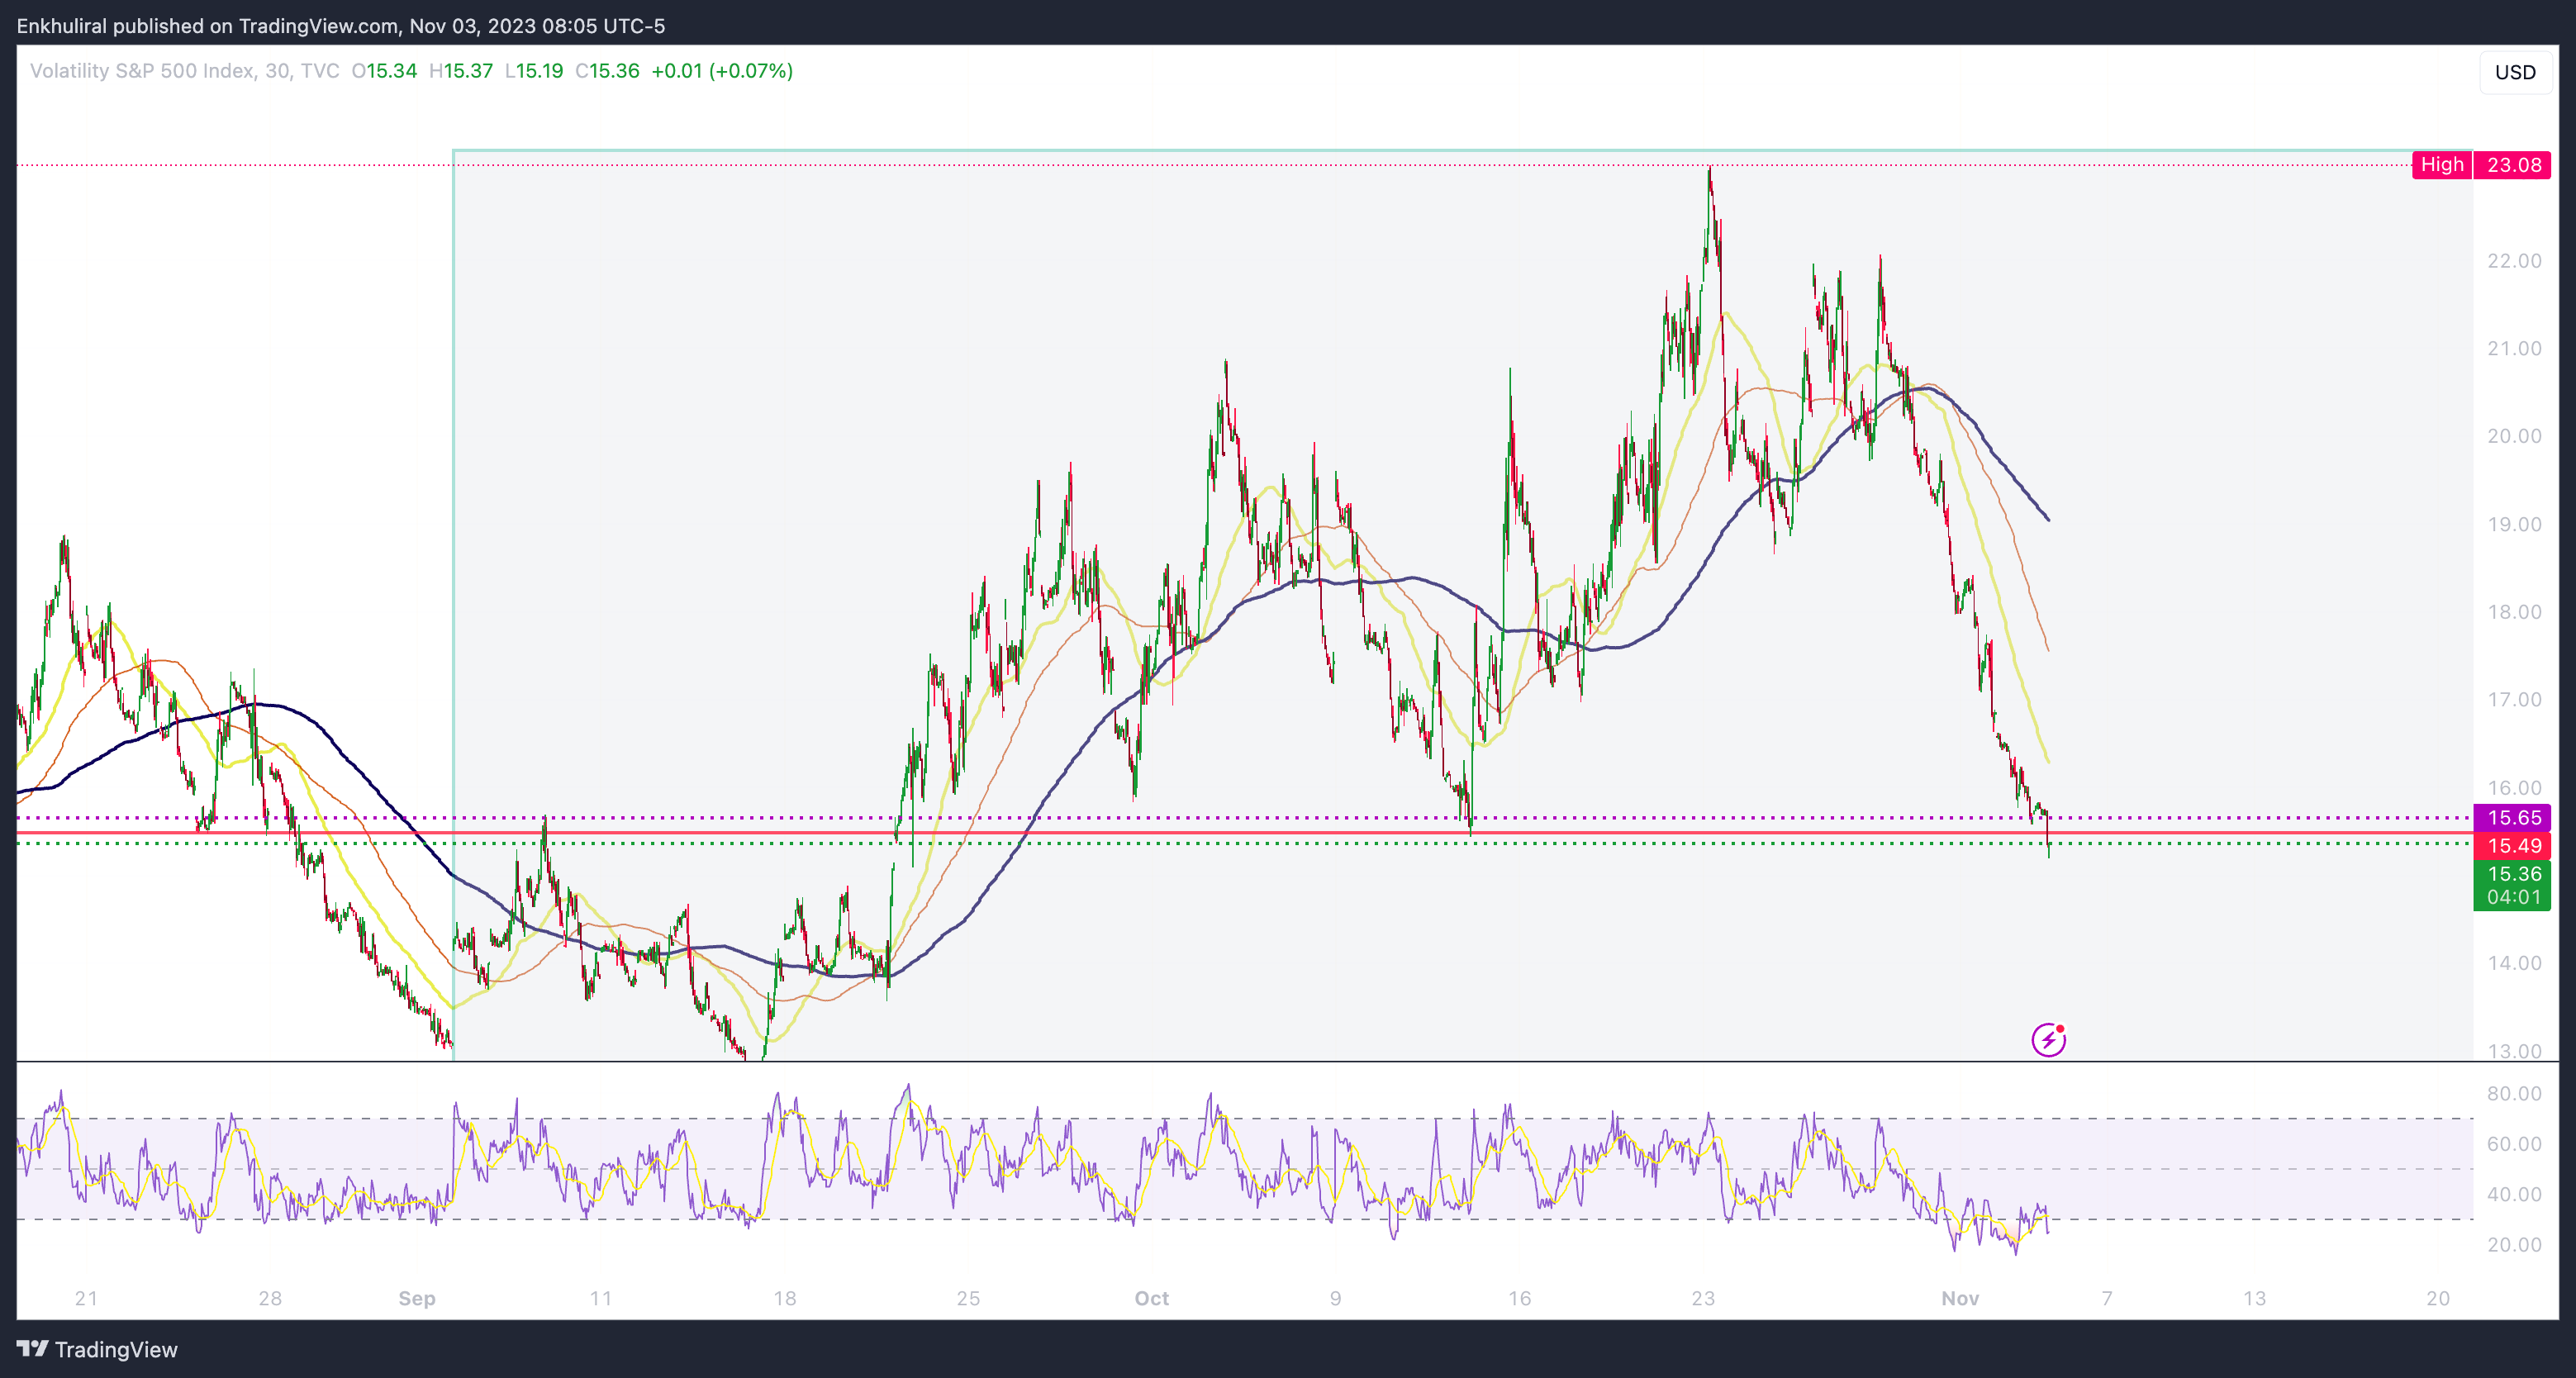Click the 04:01 countdown timer label
2576x1378 pixels.
pyautogui.click(x=2512, y=897)
